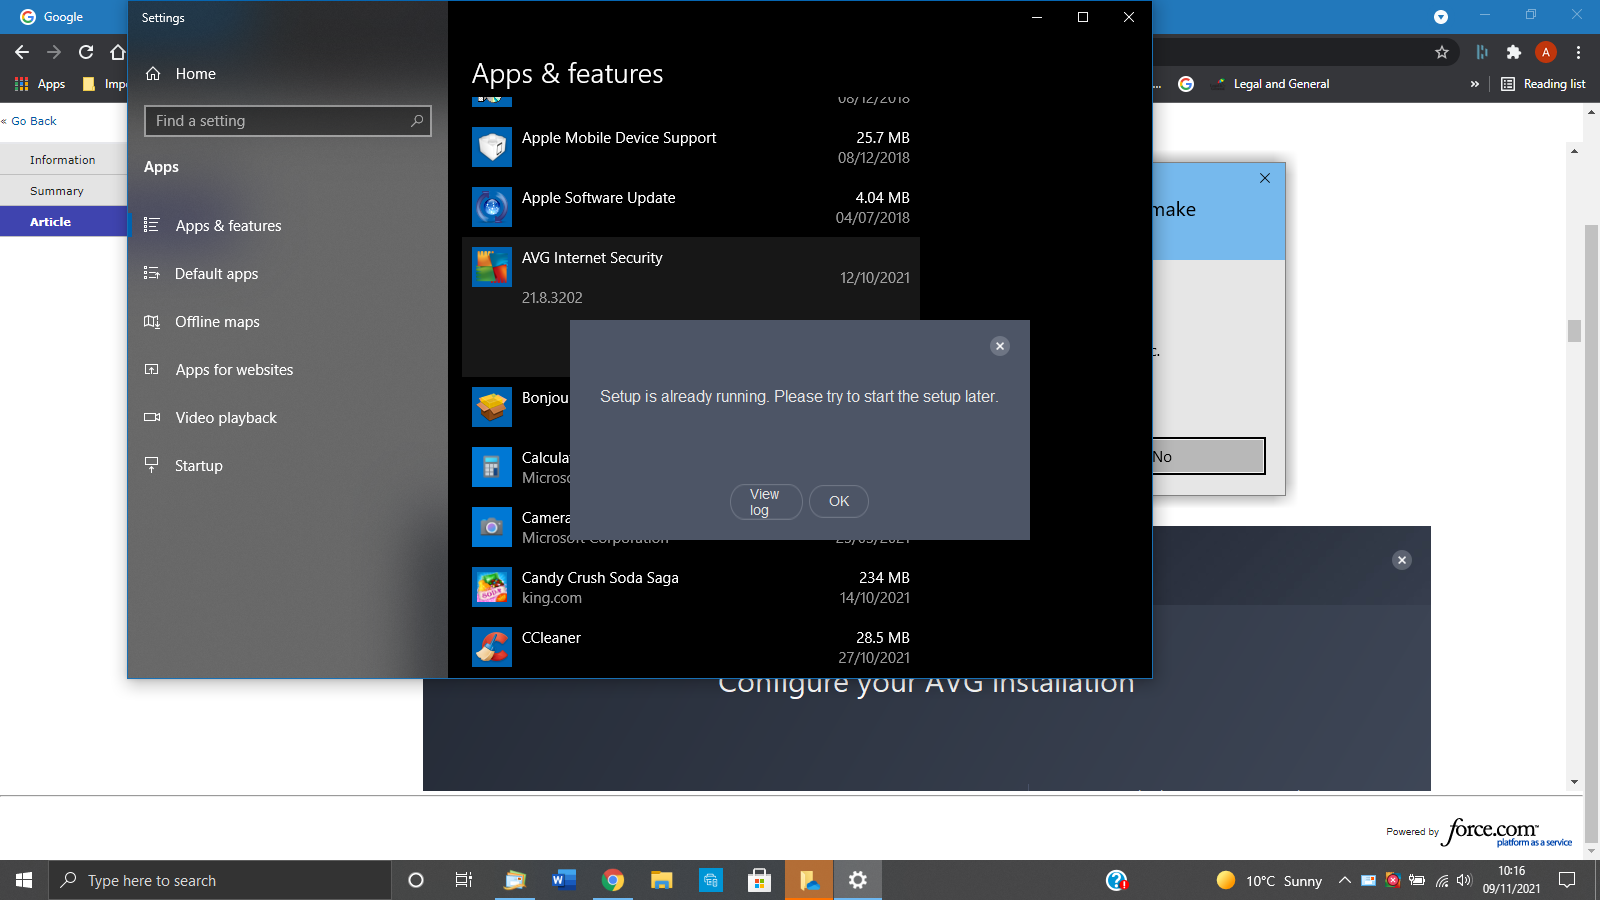This screenshot has width=1600, height=900.
Task: Click the volume speaker tray icon
Action: (1464, 880)
